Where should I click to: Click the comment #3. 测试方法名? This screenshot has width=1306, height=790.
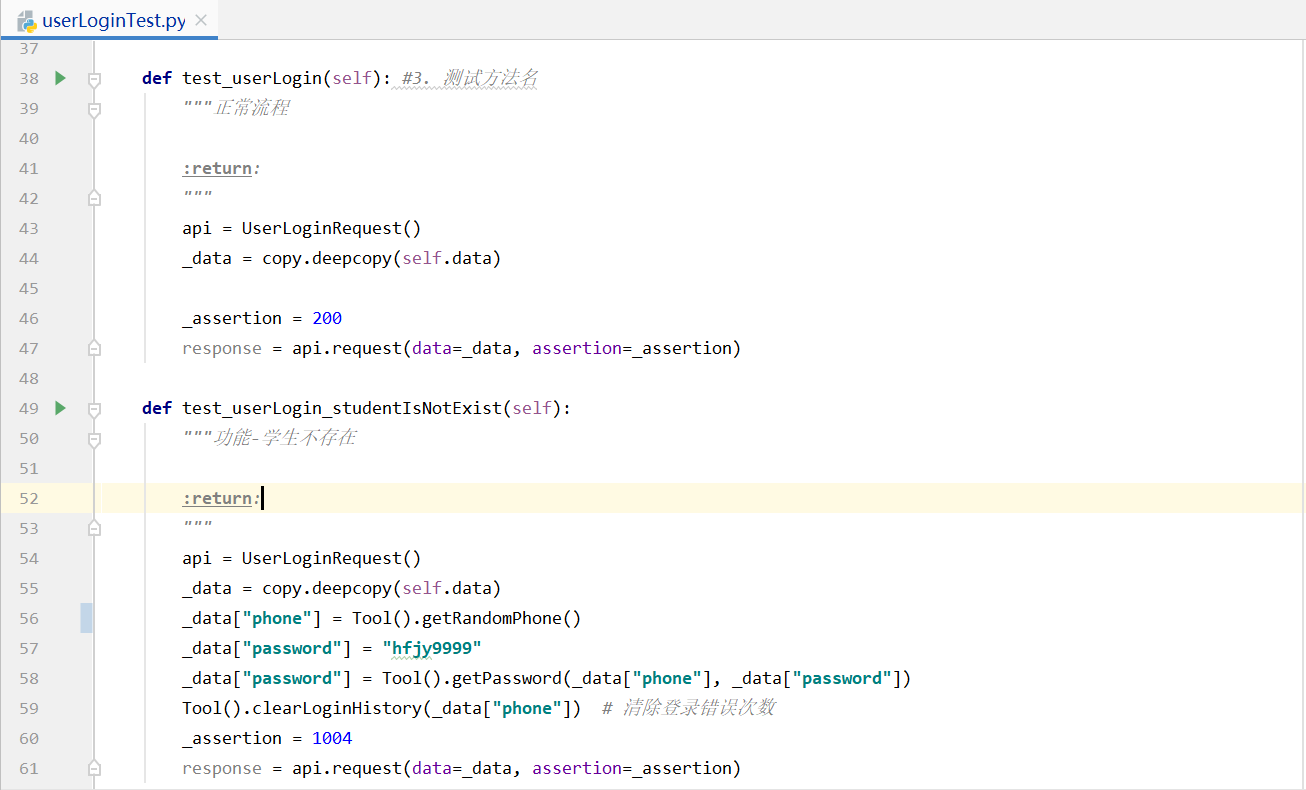pos(470,78)
